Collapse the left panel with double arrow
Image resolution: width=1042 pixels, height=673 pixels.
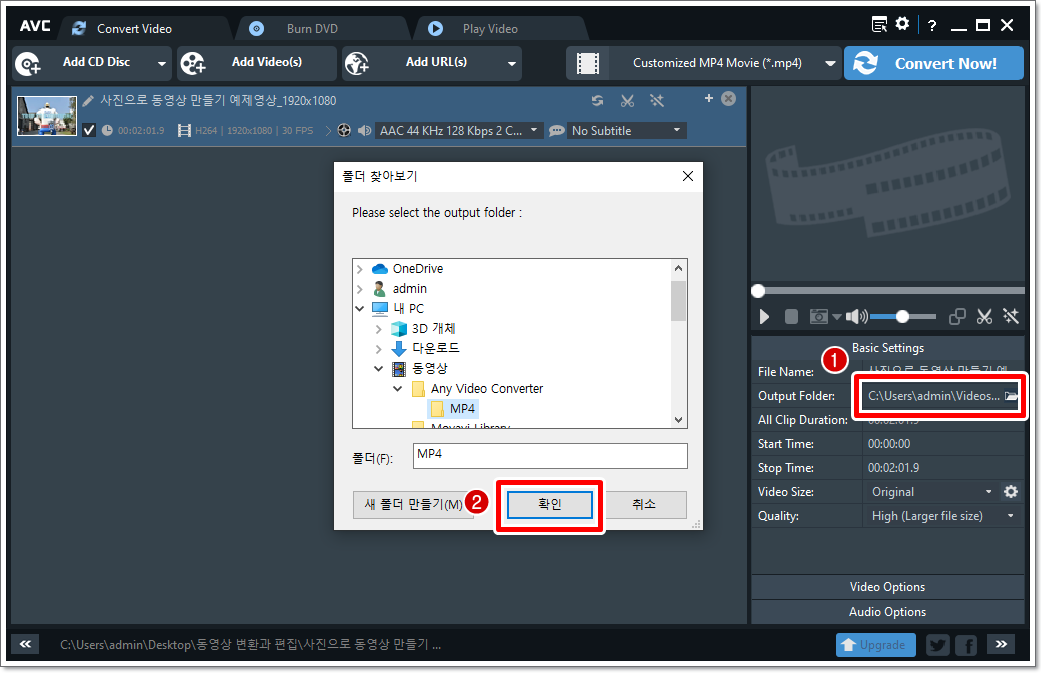(25, 644)
